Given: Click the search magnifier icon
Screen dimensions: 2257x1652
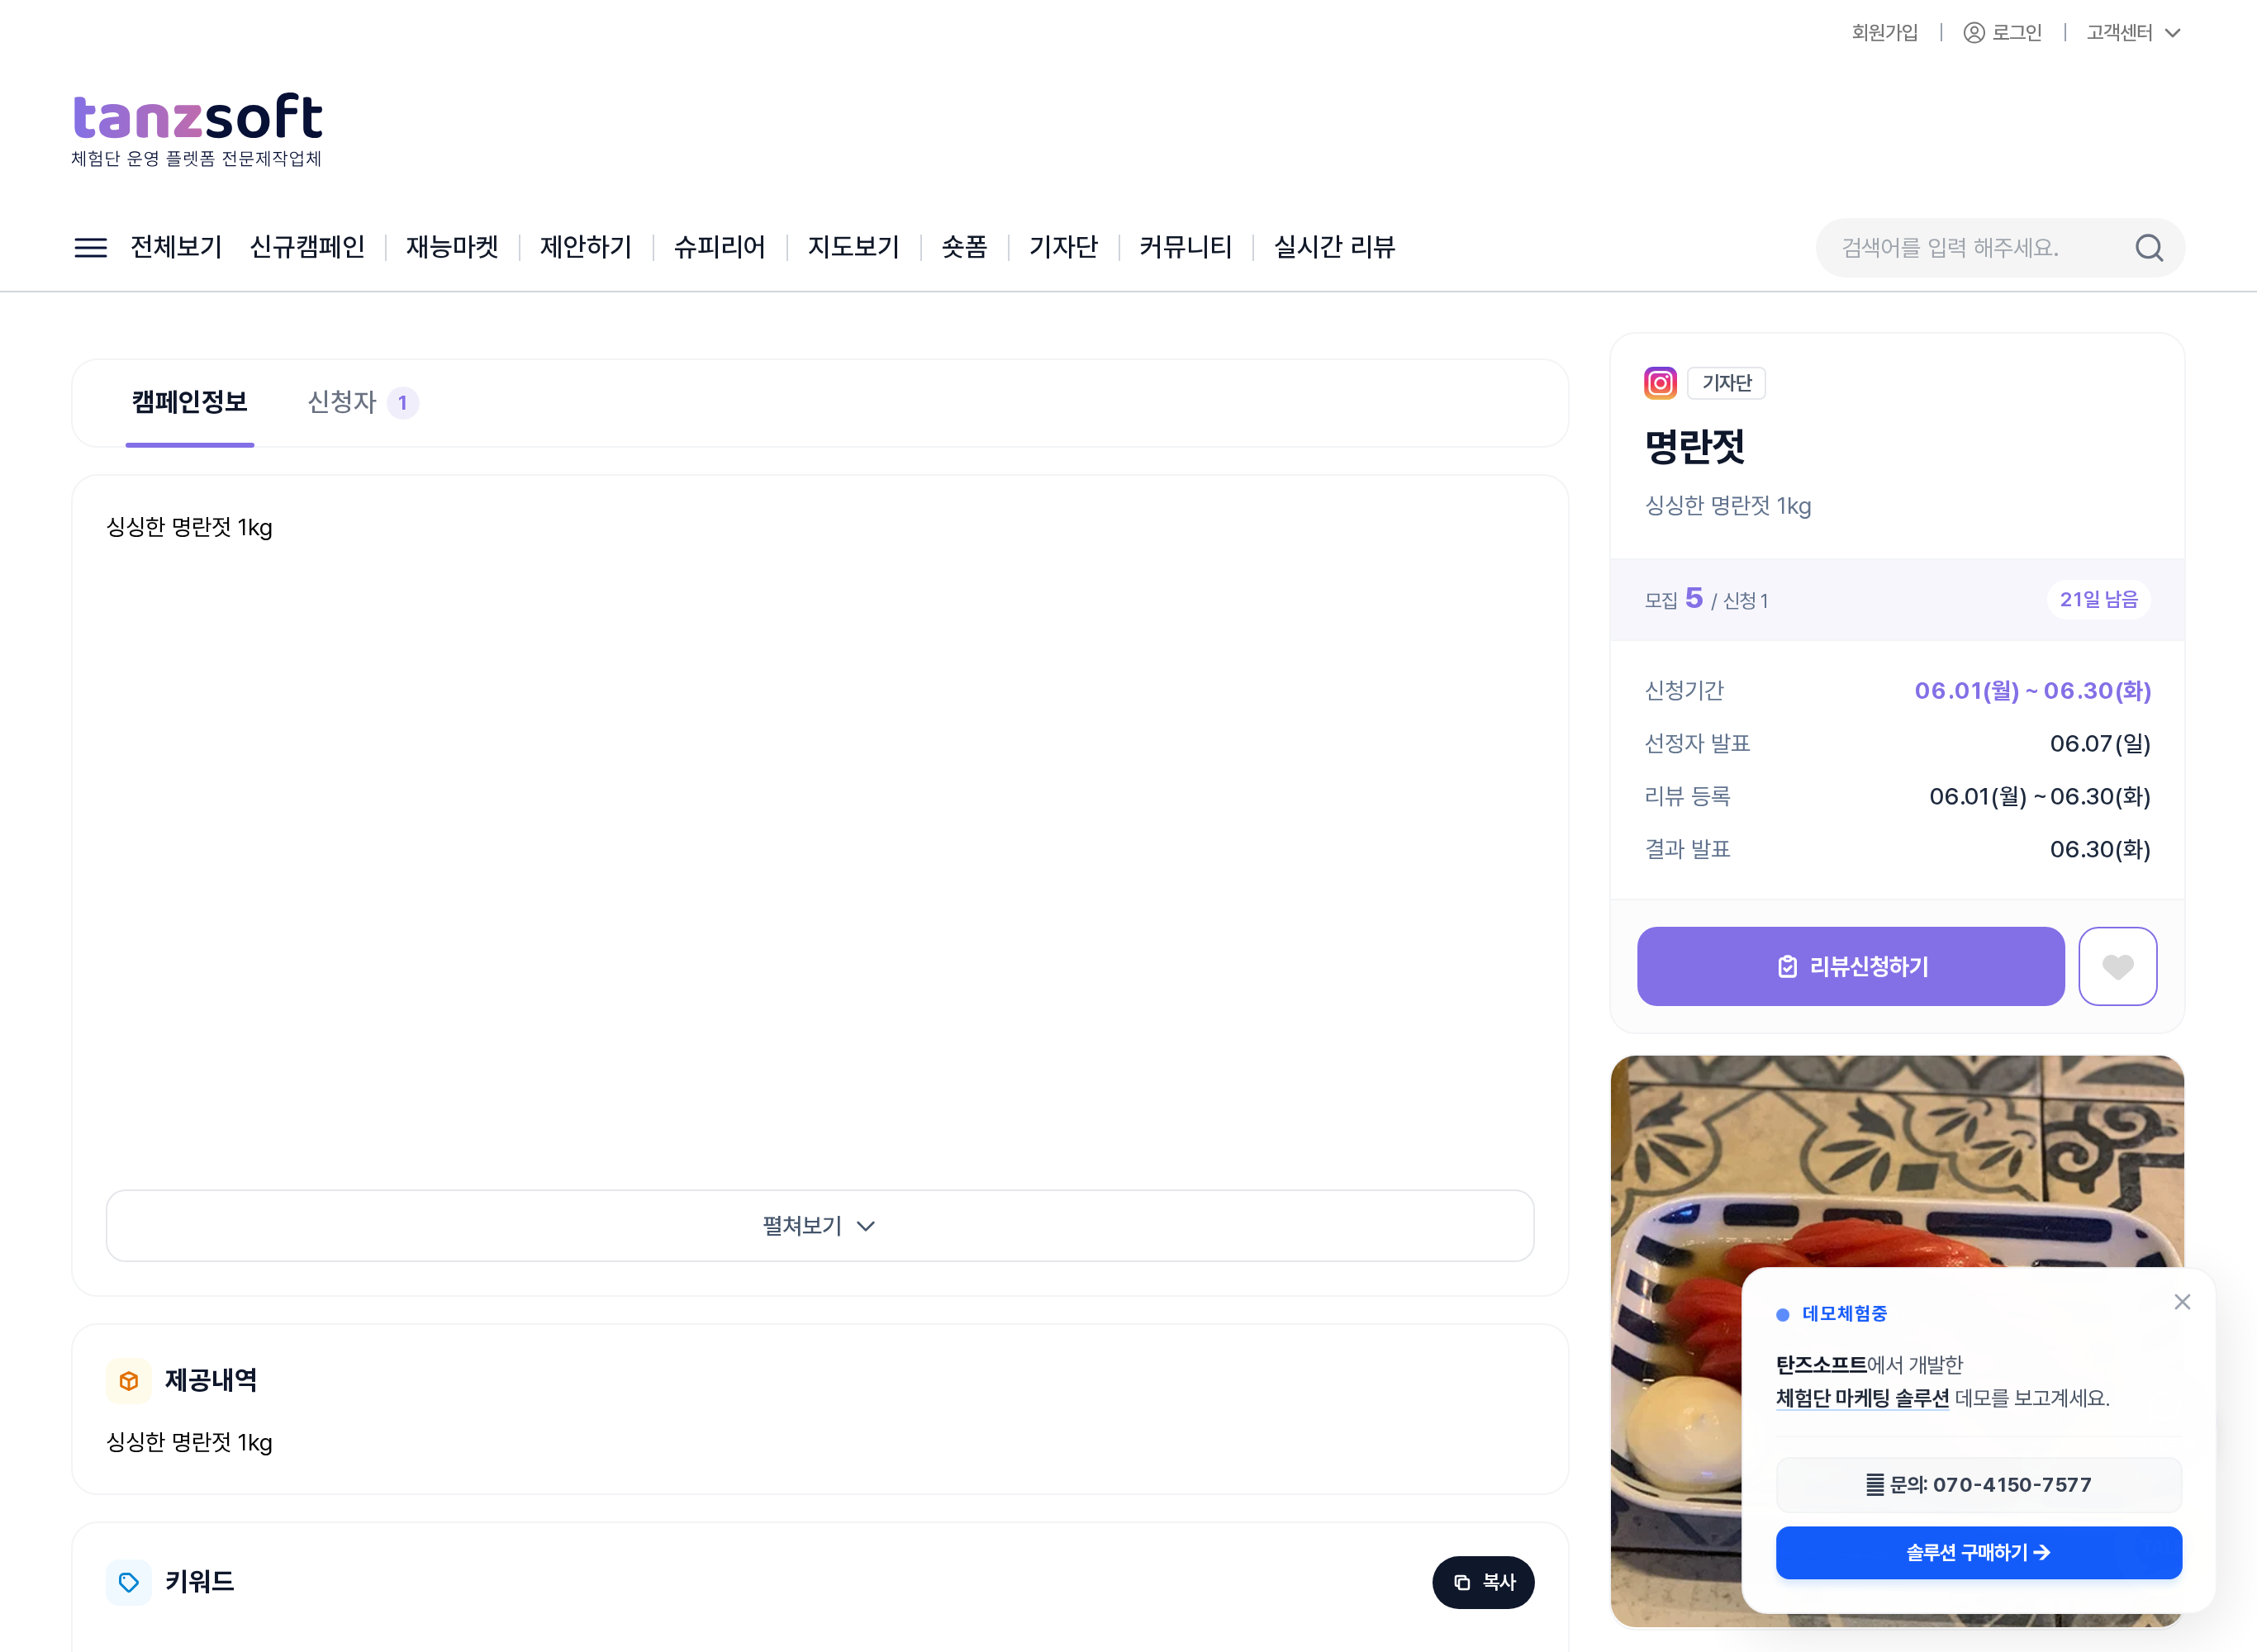Looking at the screenshot, I should click(x=2149, y=248).
